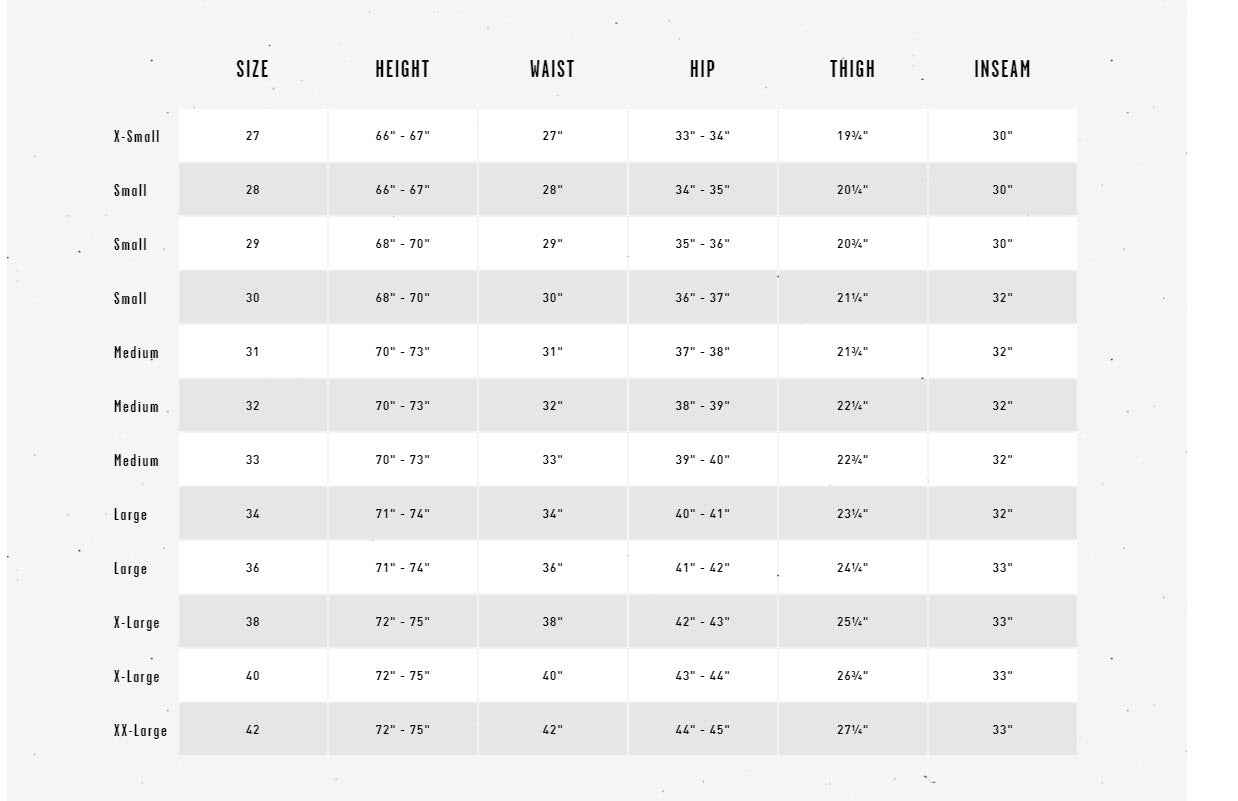Click the SIZE column header
Viewport: 1238px width, 801px height.
click(x=252, y=69)
